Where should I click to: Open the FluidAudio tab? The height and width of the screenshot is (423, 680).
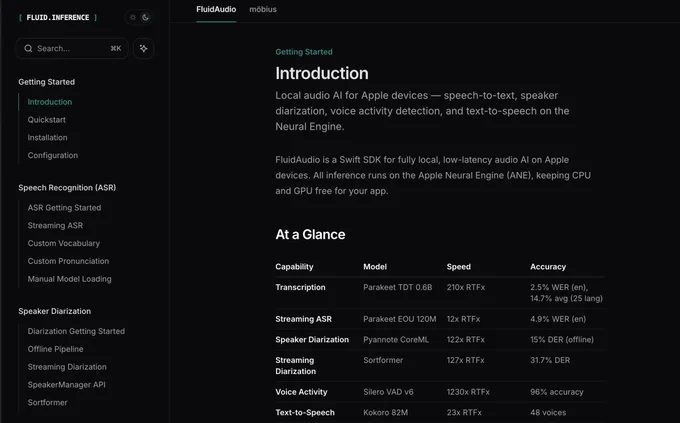point(216,9)
